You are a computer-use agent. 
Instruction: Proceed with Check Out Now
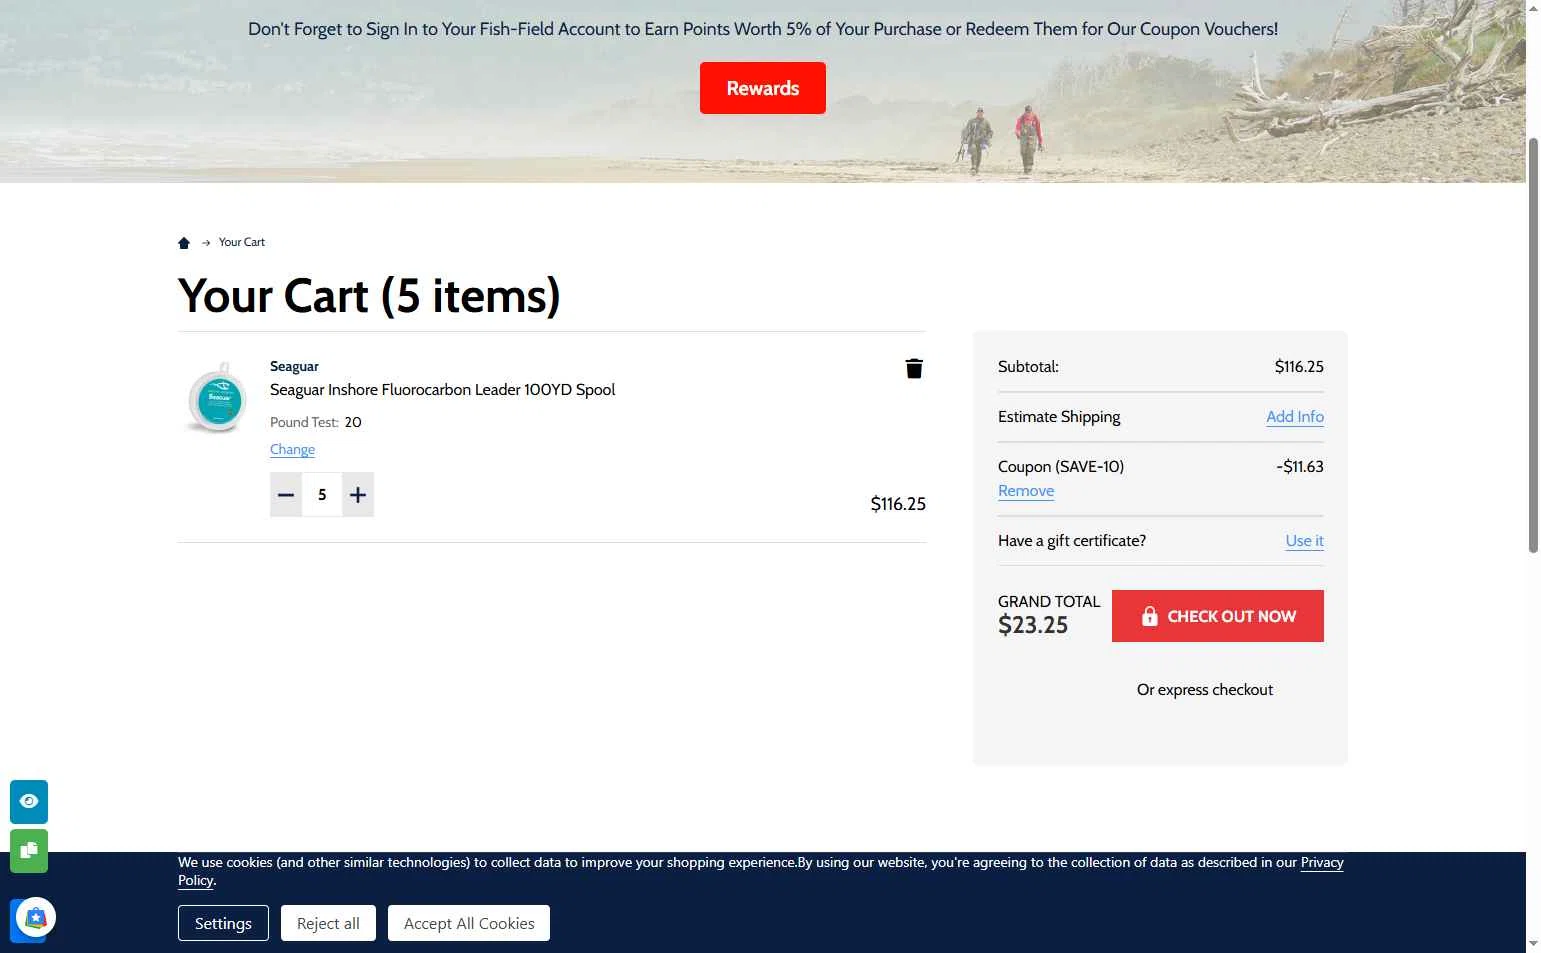[1218, 616]
